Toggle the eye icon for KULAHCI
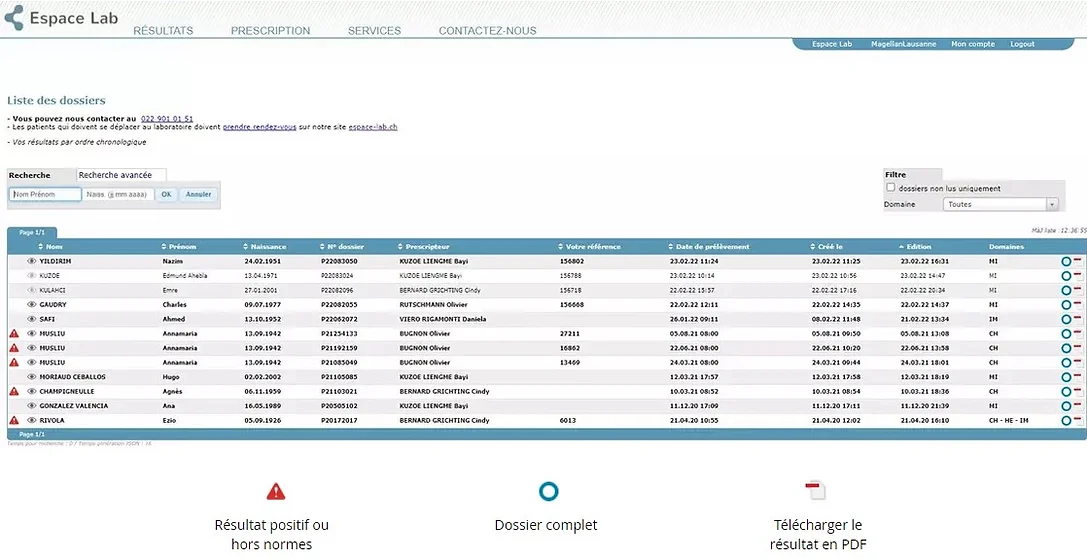Screen dimensions: 1087x559 [31, 291]
